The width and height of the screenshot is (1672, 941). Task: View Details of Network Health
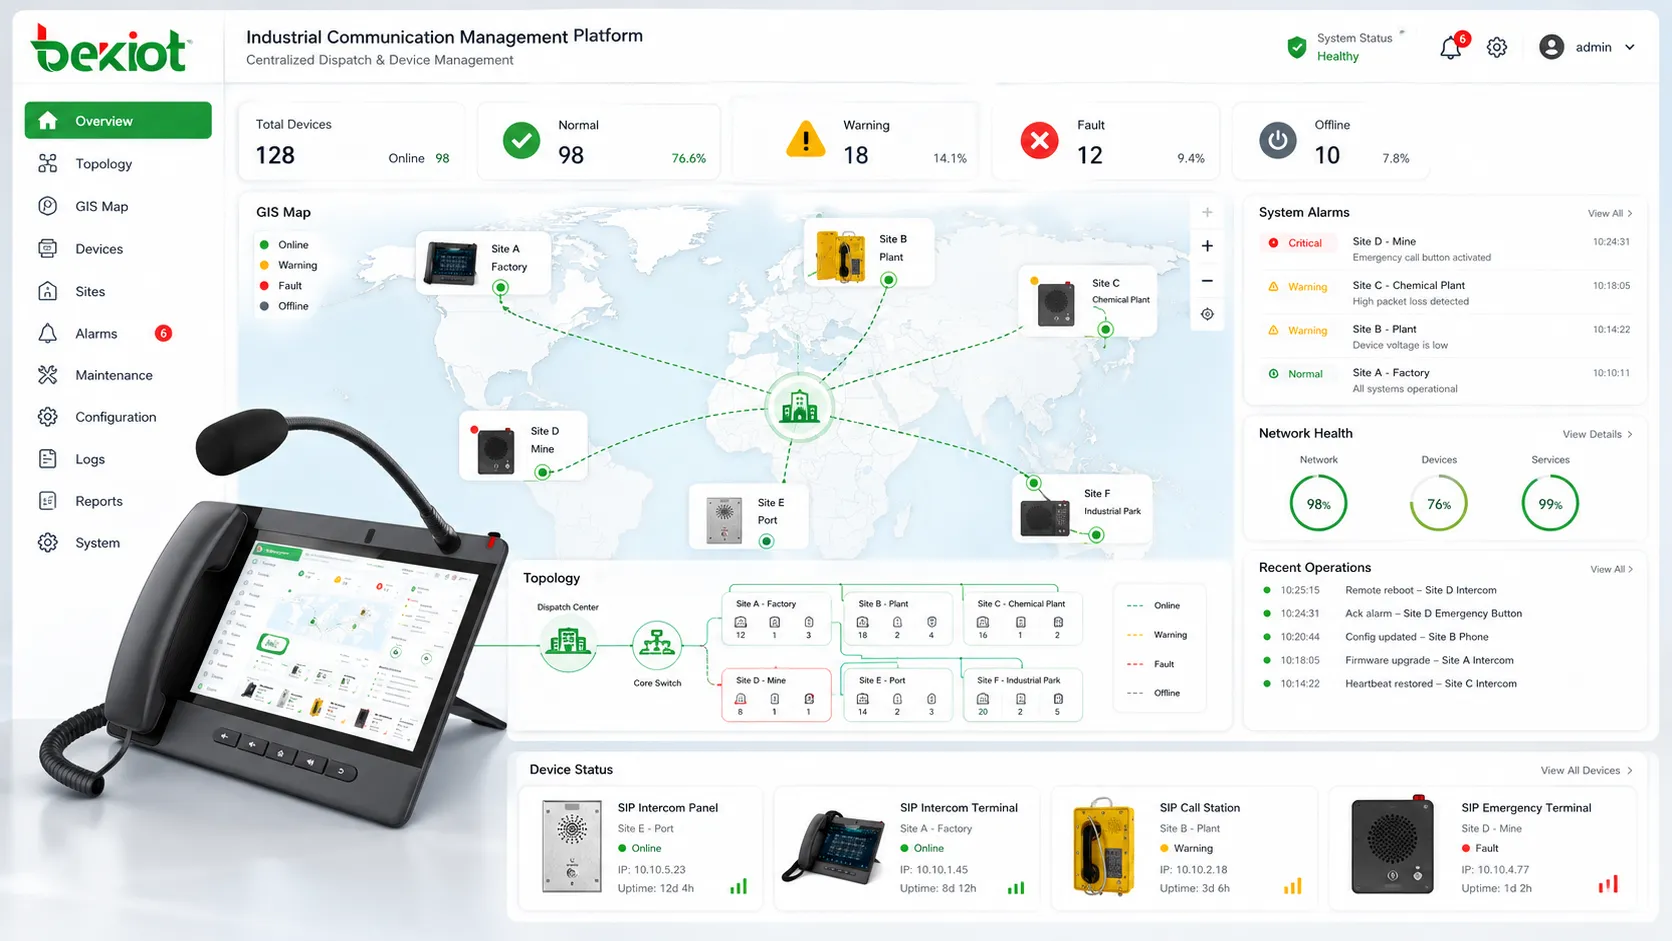coord(1597,434)
